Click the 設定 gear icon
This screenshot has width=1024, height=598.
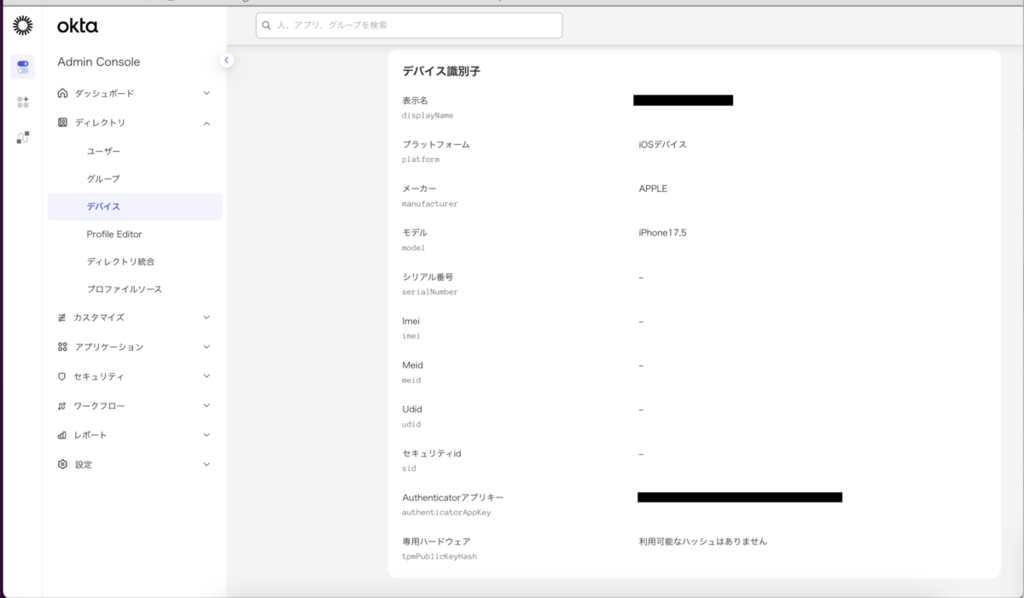[63, 464]
